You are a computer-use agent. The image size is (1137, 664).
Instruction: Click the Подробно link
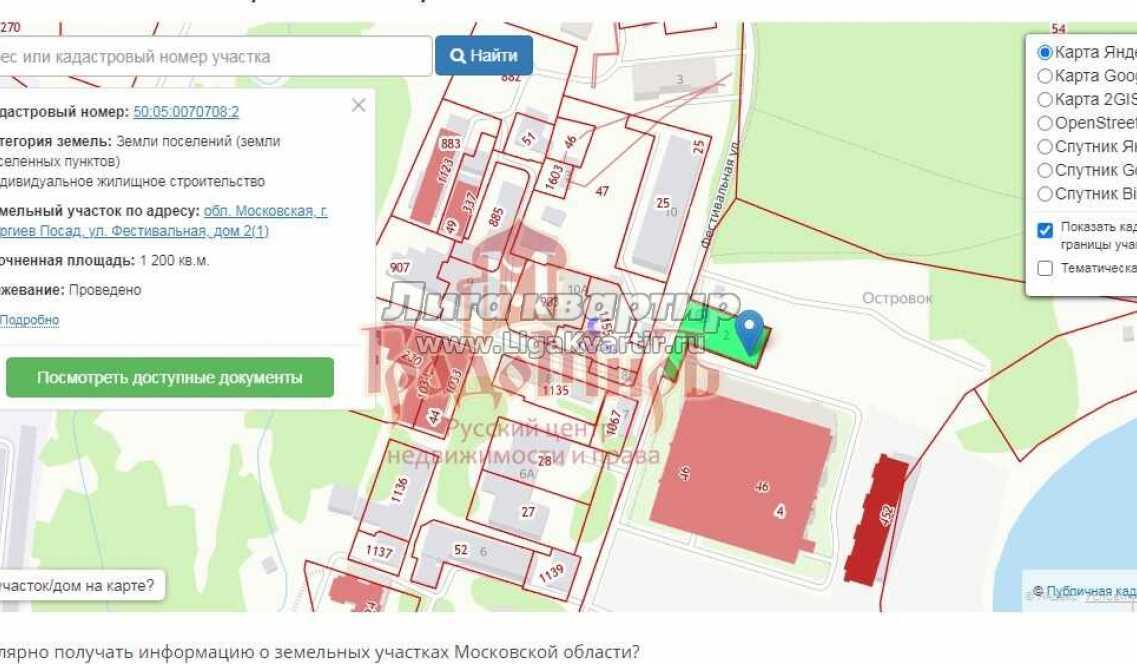(x=29, y=318)
